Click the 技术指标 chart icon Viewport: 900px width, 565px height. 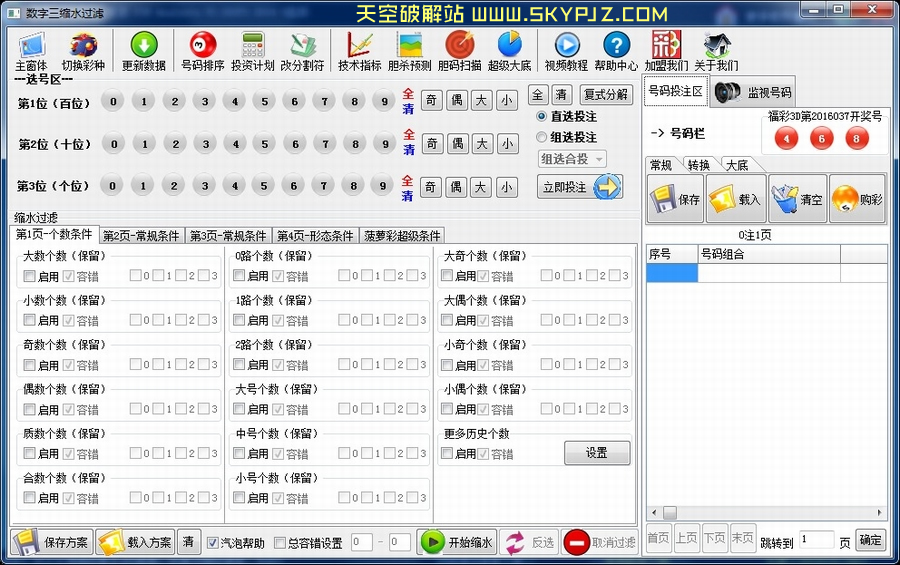359,46
